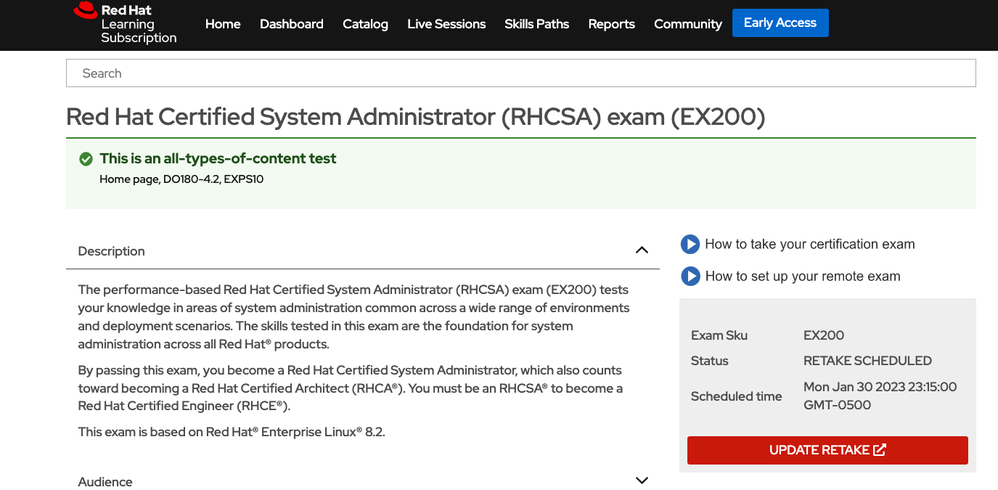Click into the Search field
Viewport: 998px width, 490px height.
520,73
